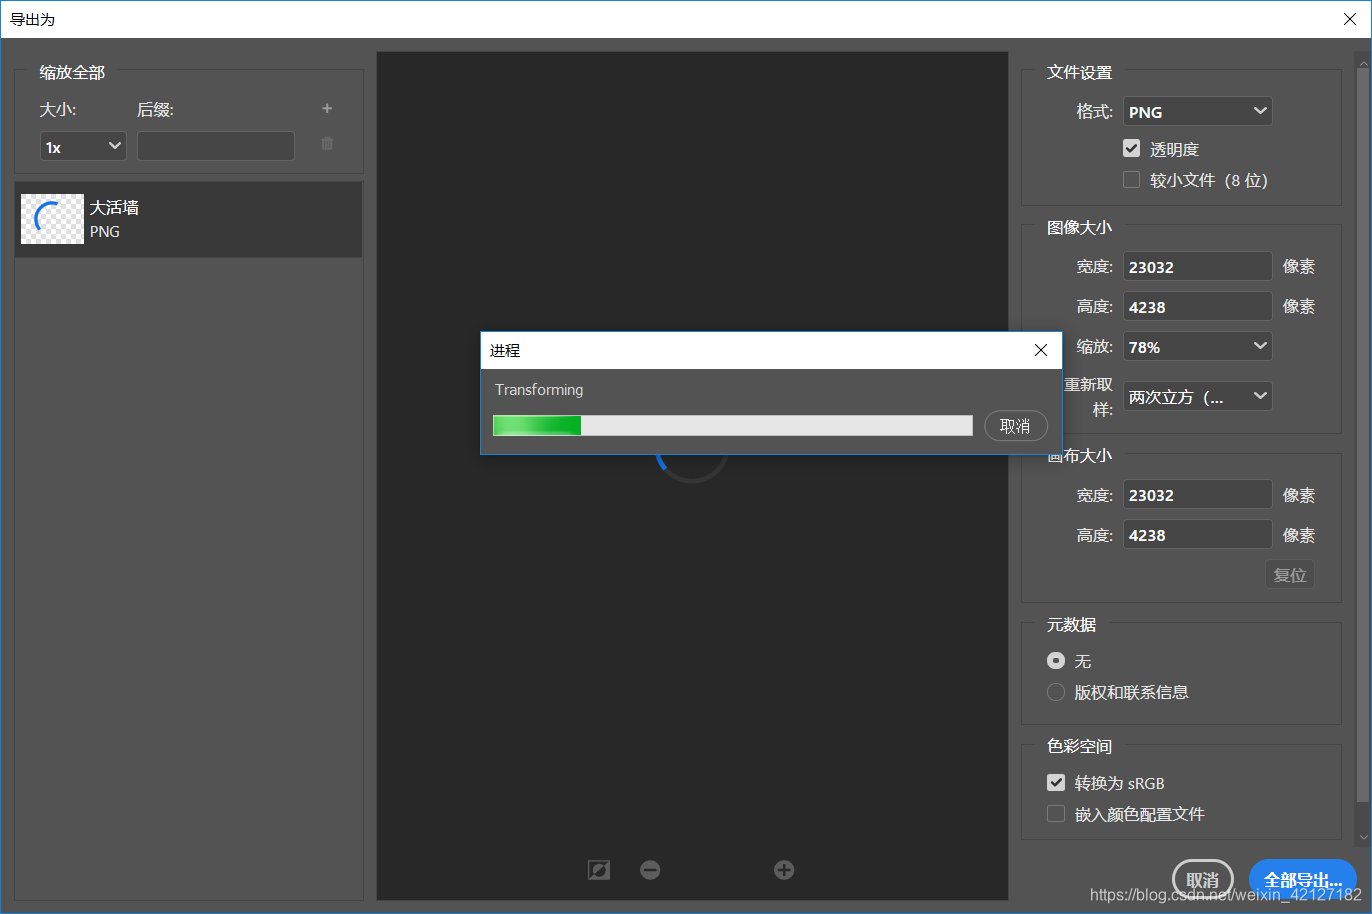Image resolution: width=1372 pixels, height=914 pixels.
Task: Cancel the Transforming progress
Action: 1016,426
